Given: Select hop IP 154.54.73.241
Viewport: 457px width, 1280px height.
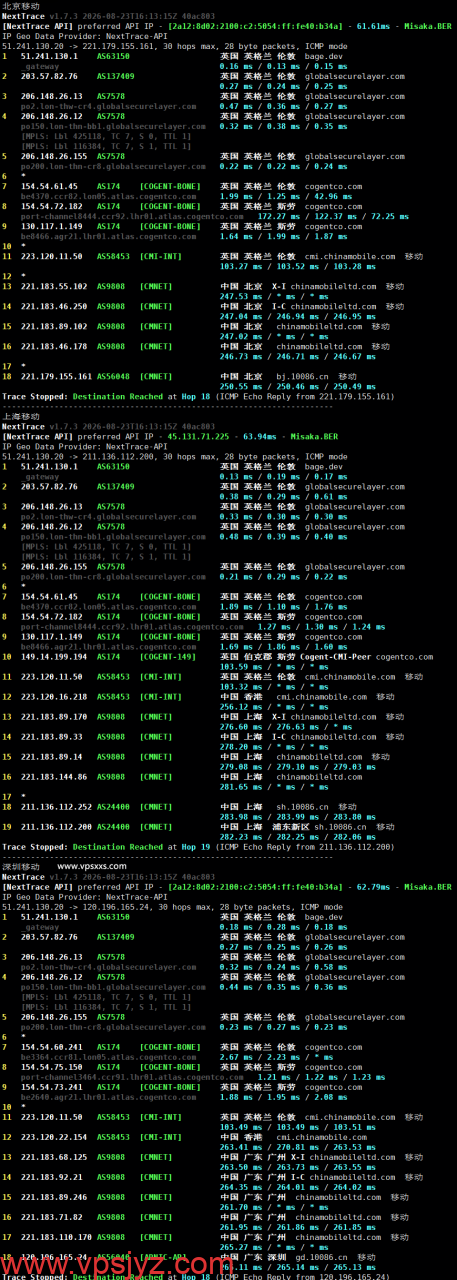Looking at the screenshot, I should click(50, 1086).
